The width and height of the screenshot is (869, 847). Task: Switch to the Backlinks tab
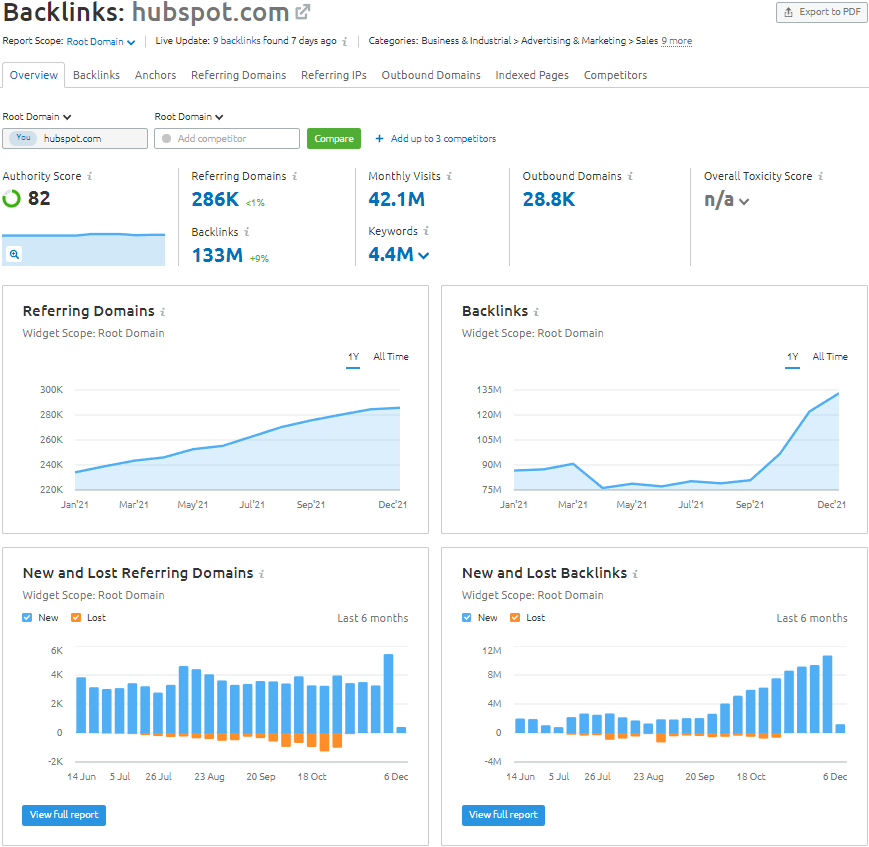(96, 75)
